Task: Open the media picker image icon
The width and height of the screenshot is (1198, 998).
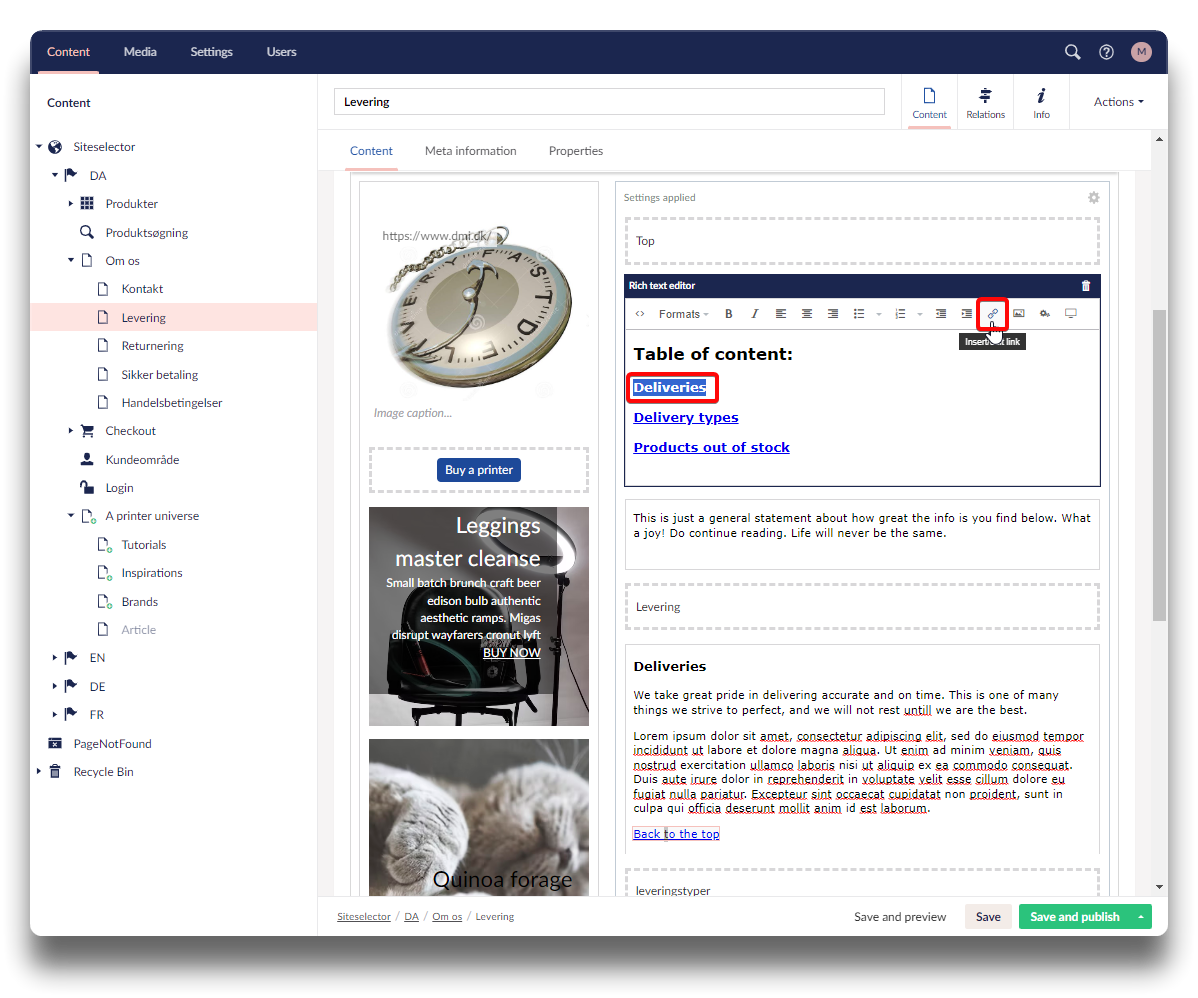Action: click(x=1018, y=314)
